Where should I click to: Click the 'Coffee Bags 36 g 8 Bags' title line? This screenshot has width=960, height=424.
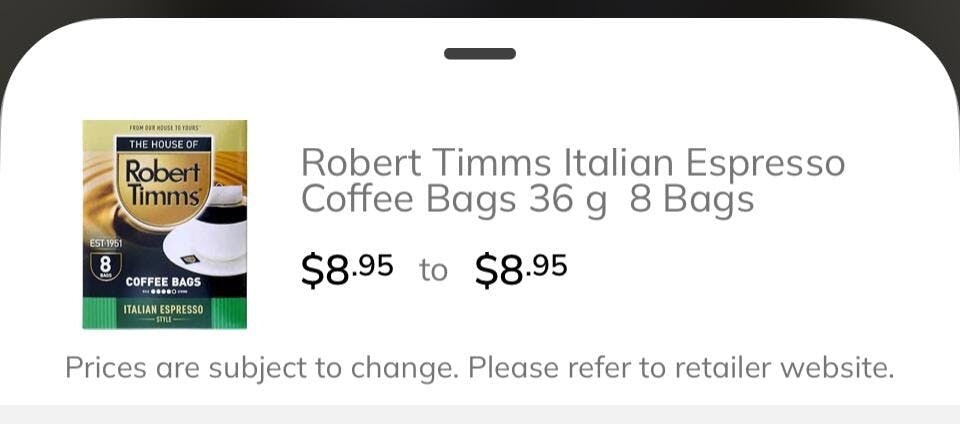point(527,200)
